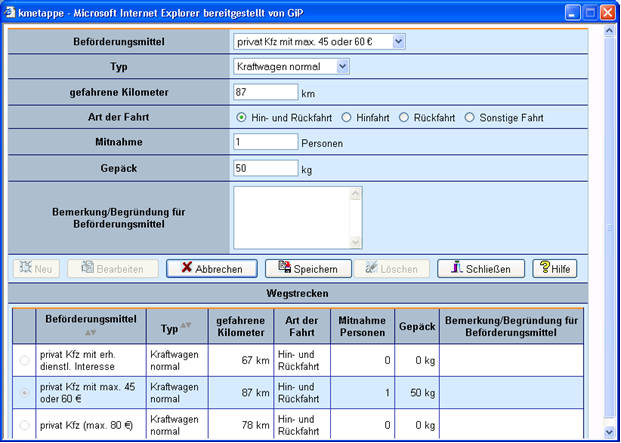Maximize the Internet Explorer window
621x443 pixels.
(590, 13)
